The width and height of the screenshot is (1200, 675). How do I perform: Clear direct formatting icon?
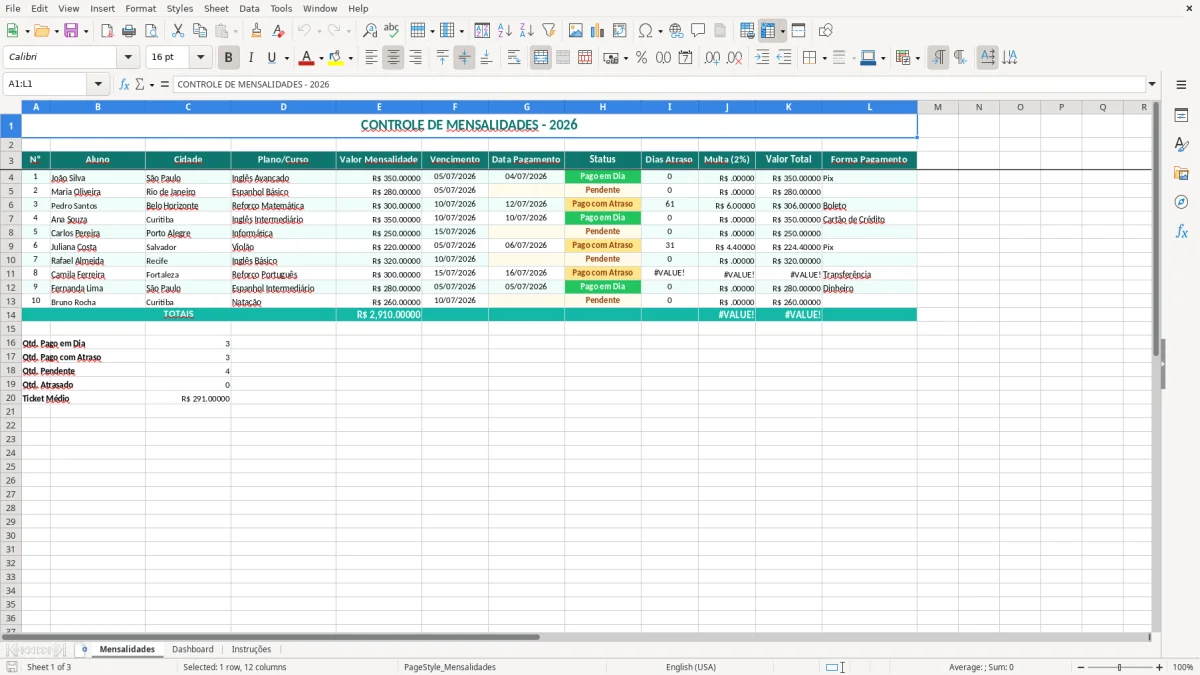[278, 31]
